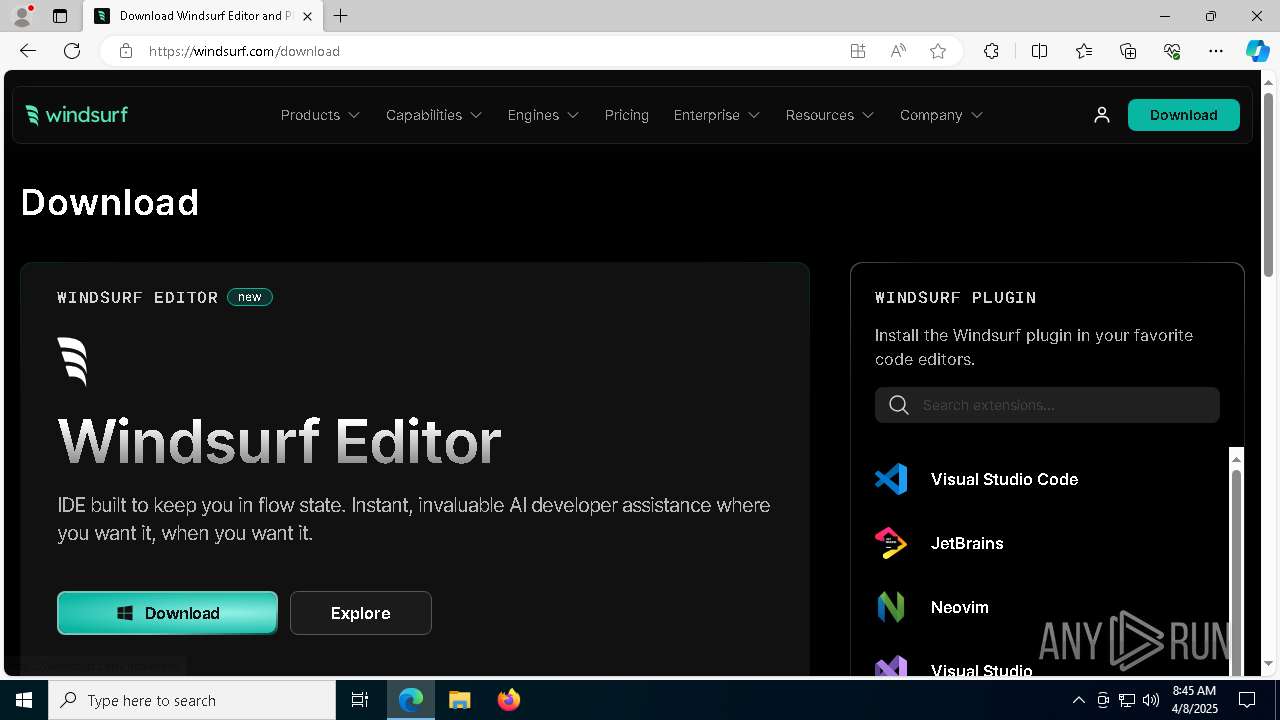Click the network icon in system tray
1280x720 pixels.
pyautogui.click(x=1126, y=700)
